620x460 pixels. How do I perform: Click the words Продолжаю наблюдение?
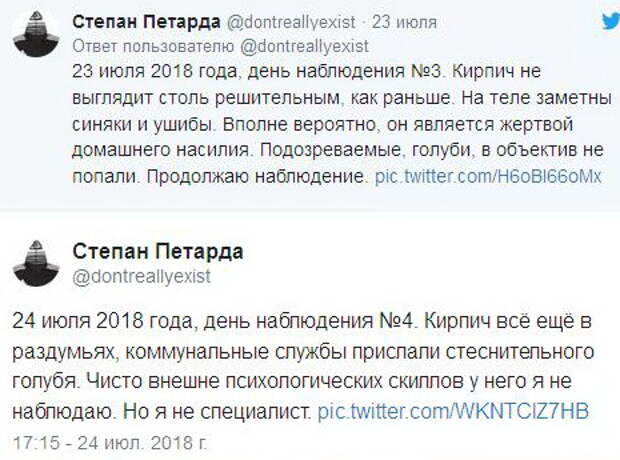coord(255,176)
